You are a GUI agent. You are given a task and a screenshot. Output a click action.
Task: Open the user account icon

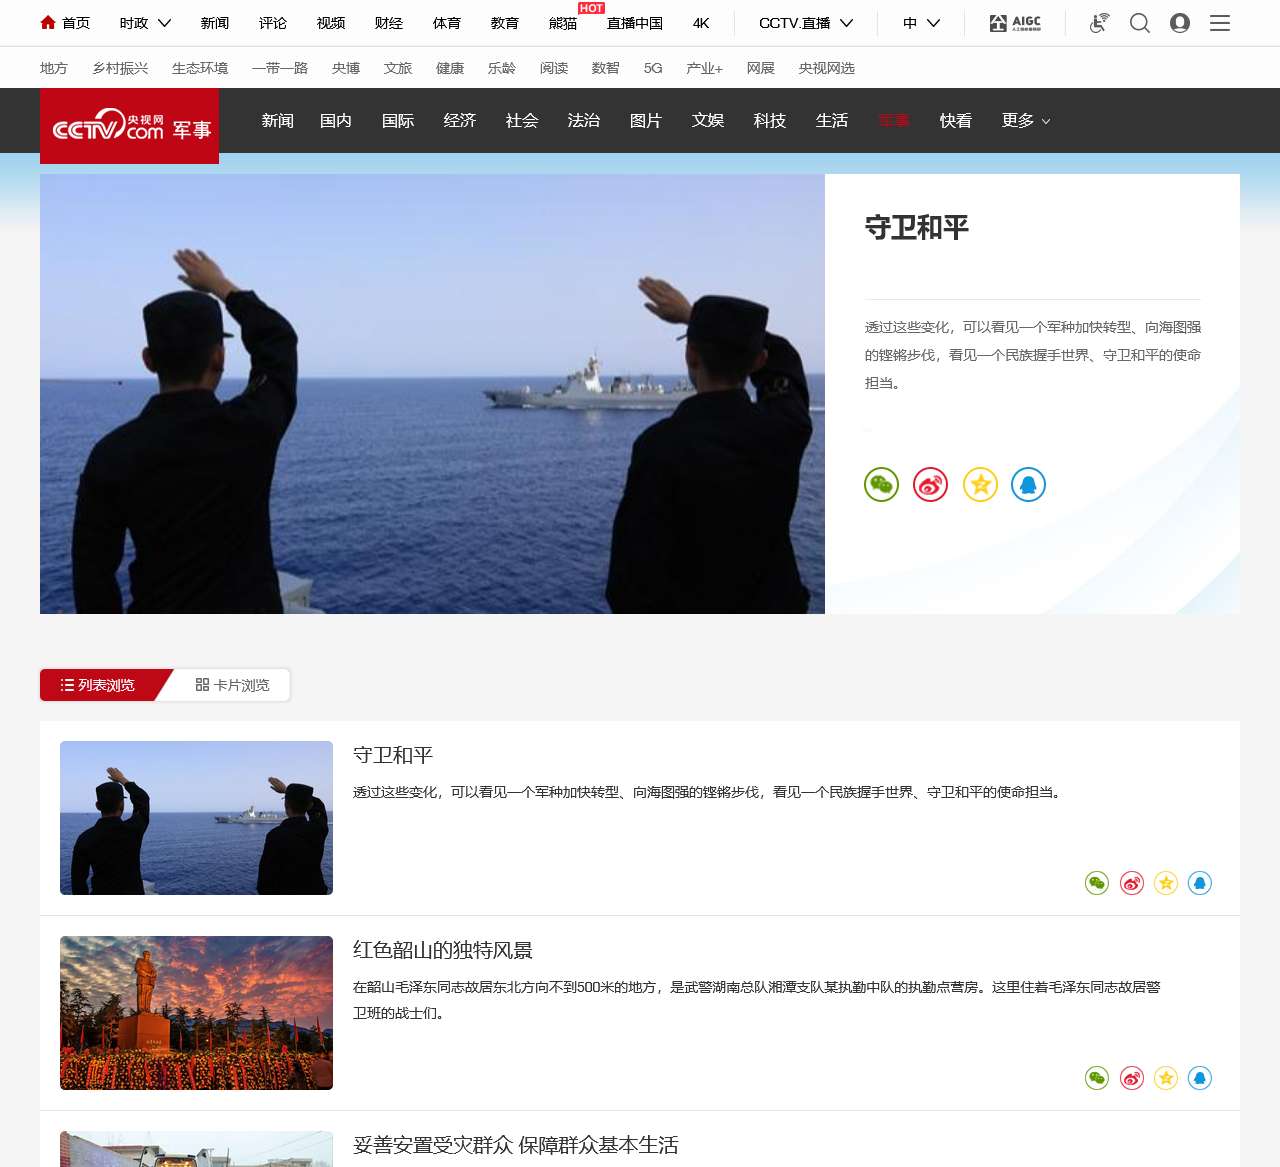[x=1180, y=23]
